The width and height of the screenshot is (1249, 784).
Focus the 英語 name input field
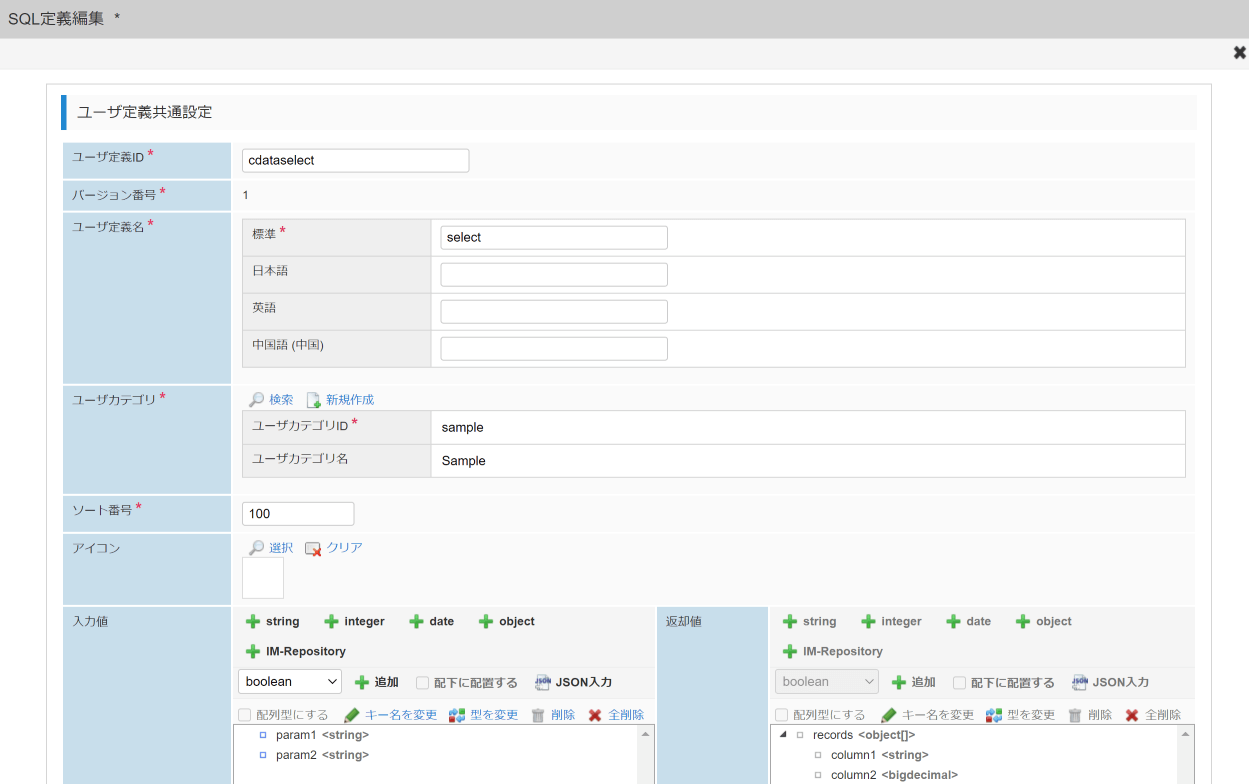click(x=554, y=311)
